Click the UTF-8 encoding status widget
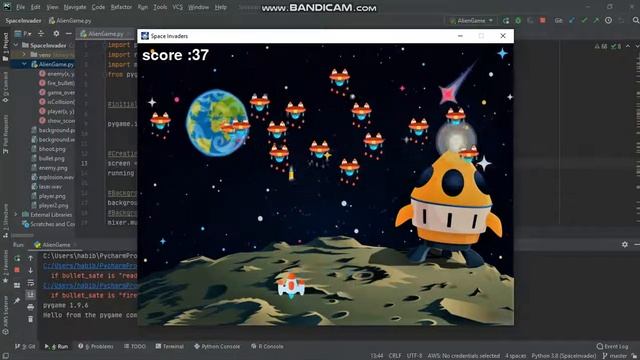Image resolution: width=640 pixels, height=360 pixels. (x=414, y=356)
